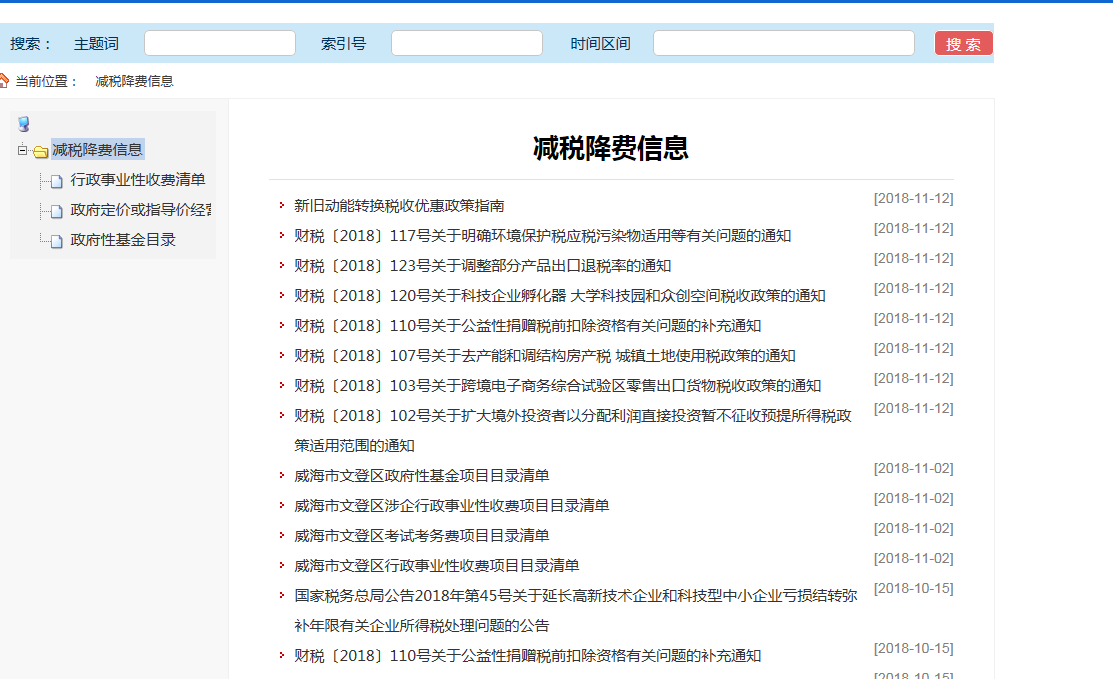The width and height of the screenshot is (1113, 679).
Task: Collapse the 减税降费信息 tree node
Action: click(x=22, y=151)
